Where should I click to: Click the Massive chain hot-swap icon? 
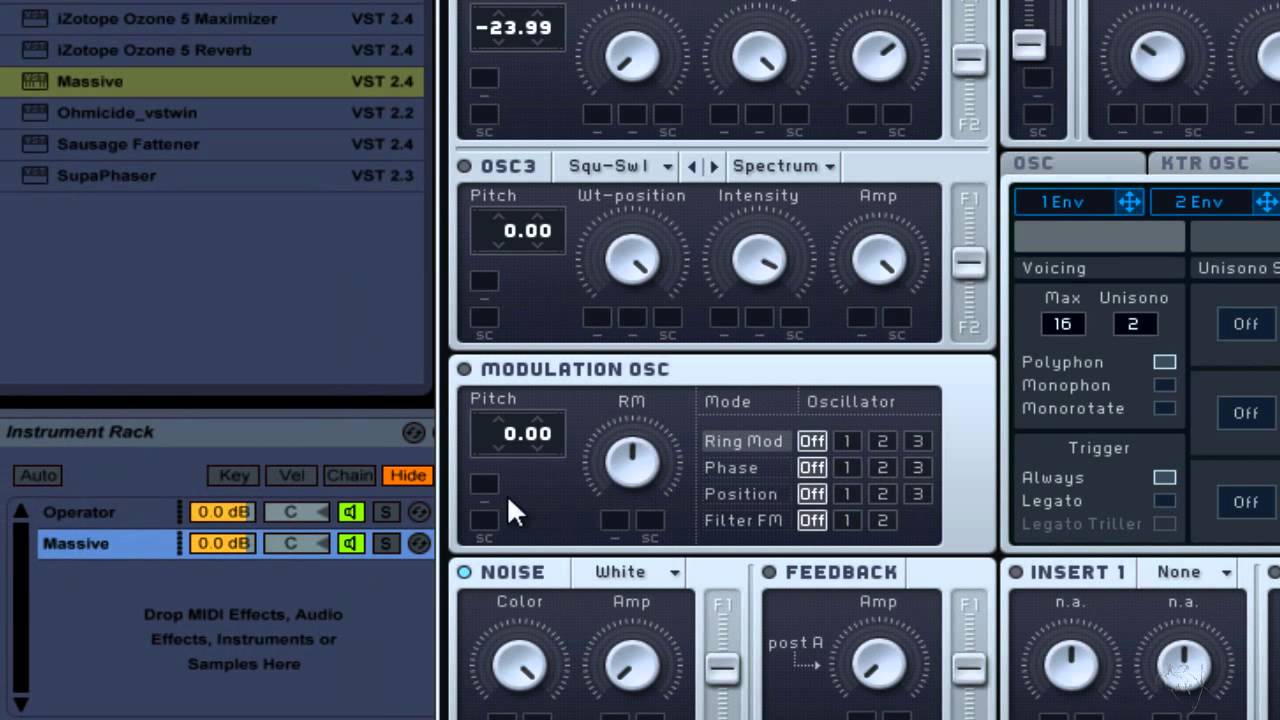[x=419, y=543]
